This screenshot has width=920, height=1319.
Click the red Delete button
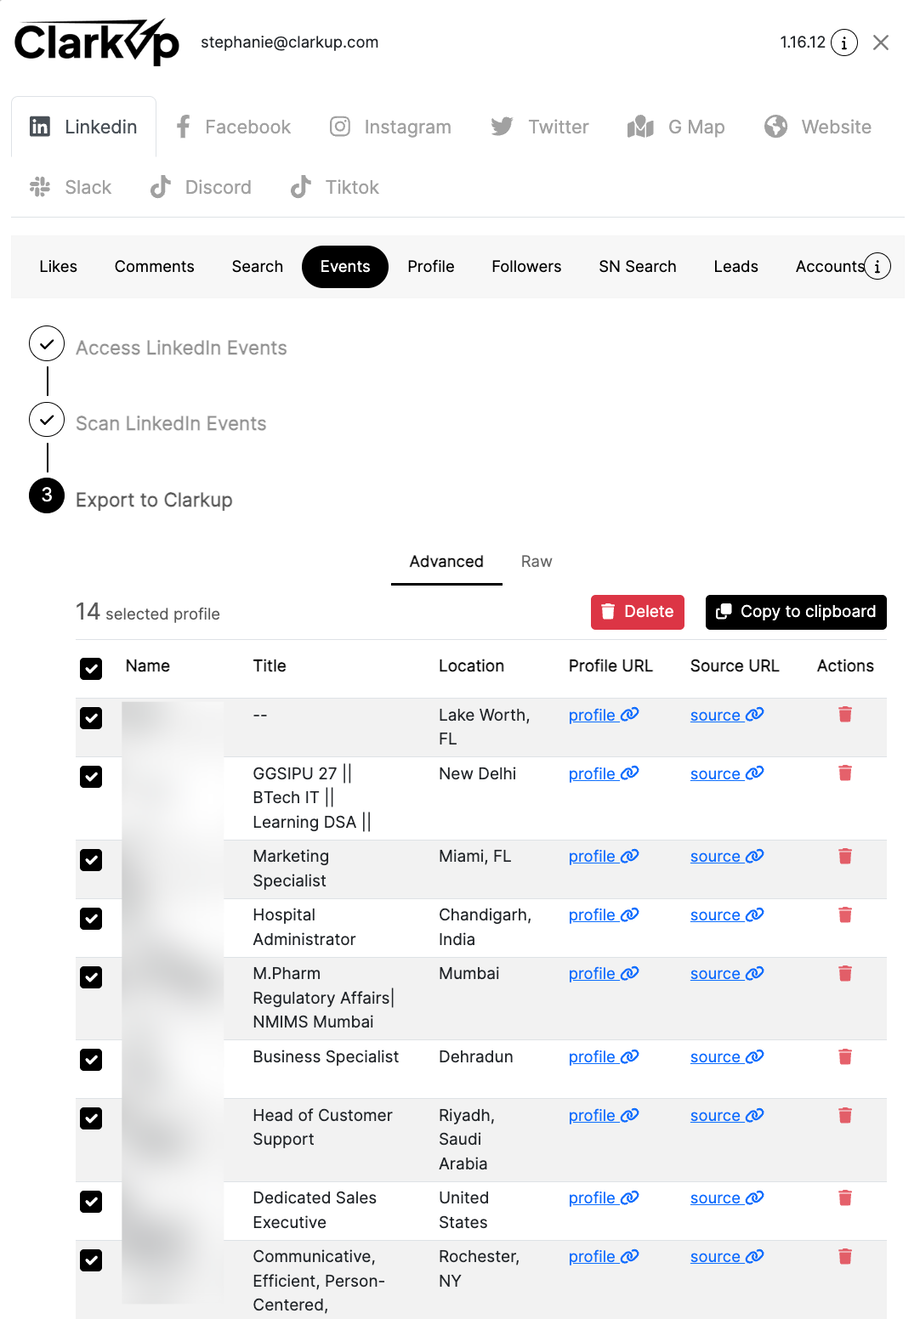(637, 612)
